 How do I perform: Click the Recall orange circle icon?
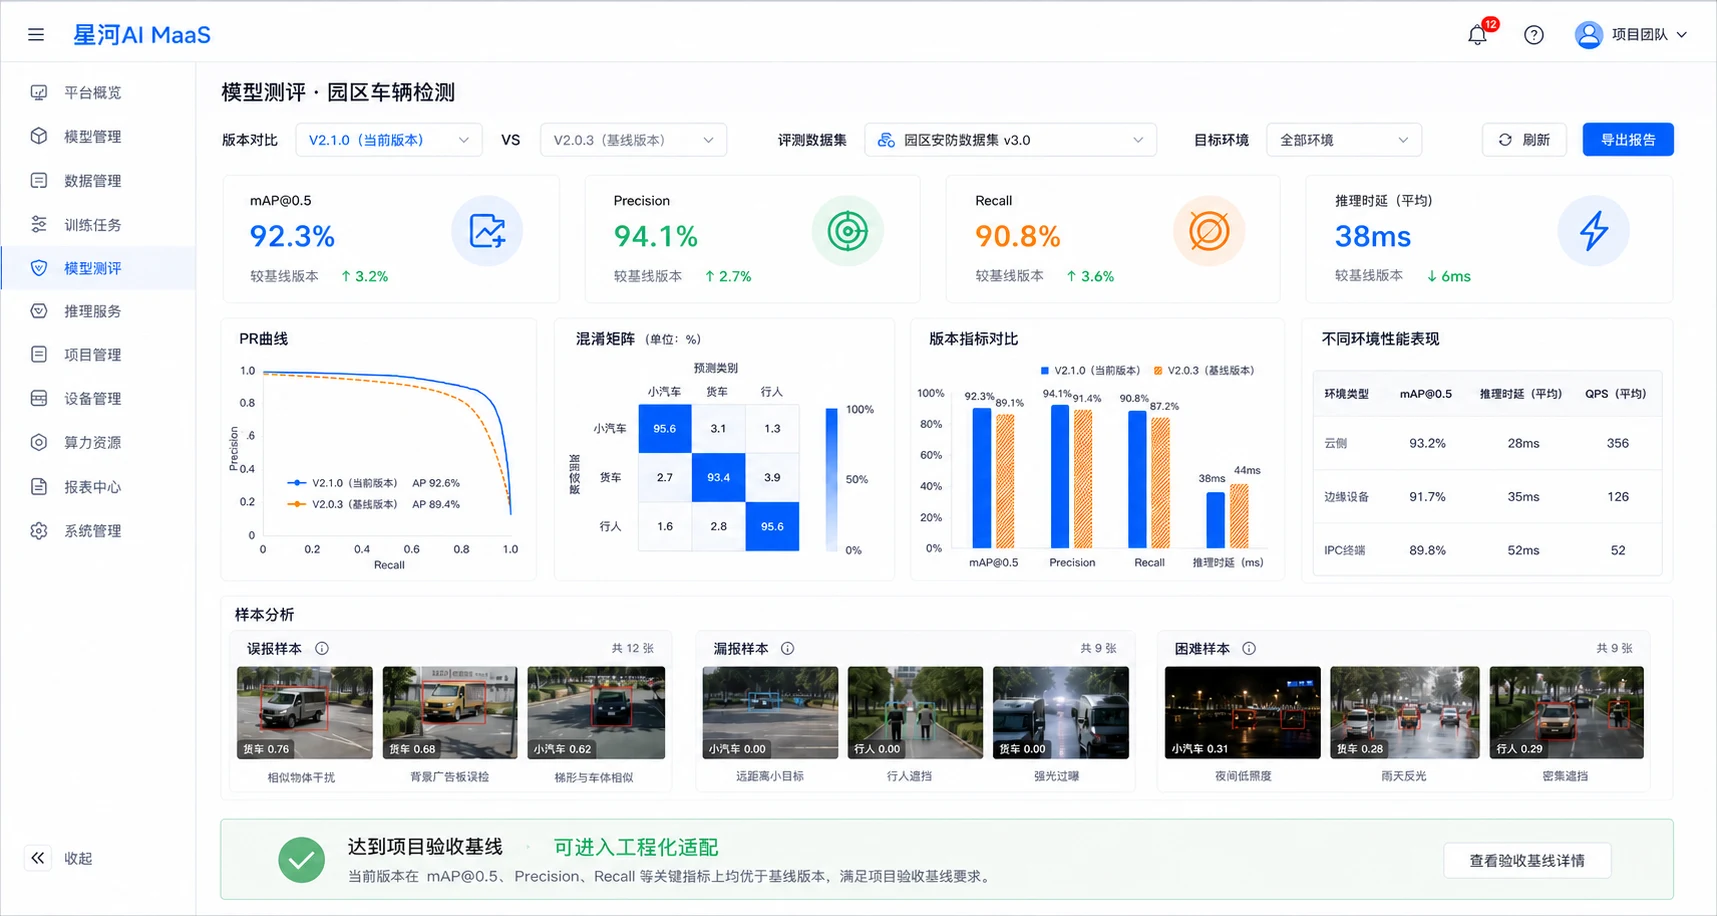1209,232
